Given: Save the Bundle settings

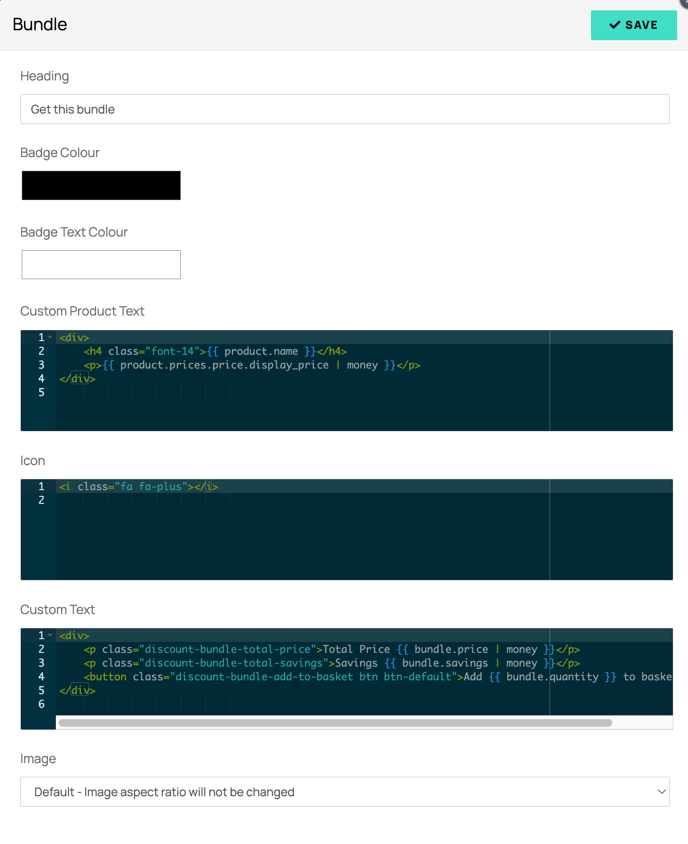Looking at the screenshot, I should (x=634, y=25).
